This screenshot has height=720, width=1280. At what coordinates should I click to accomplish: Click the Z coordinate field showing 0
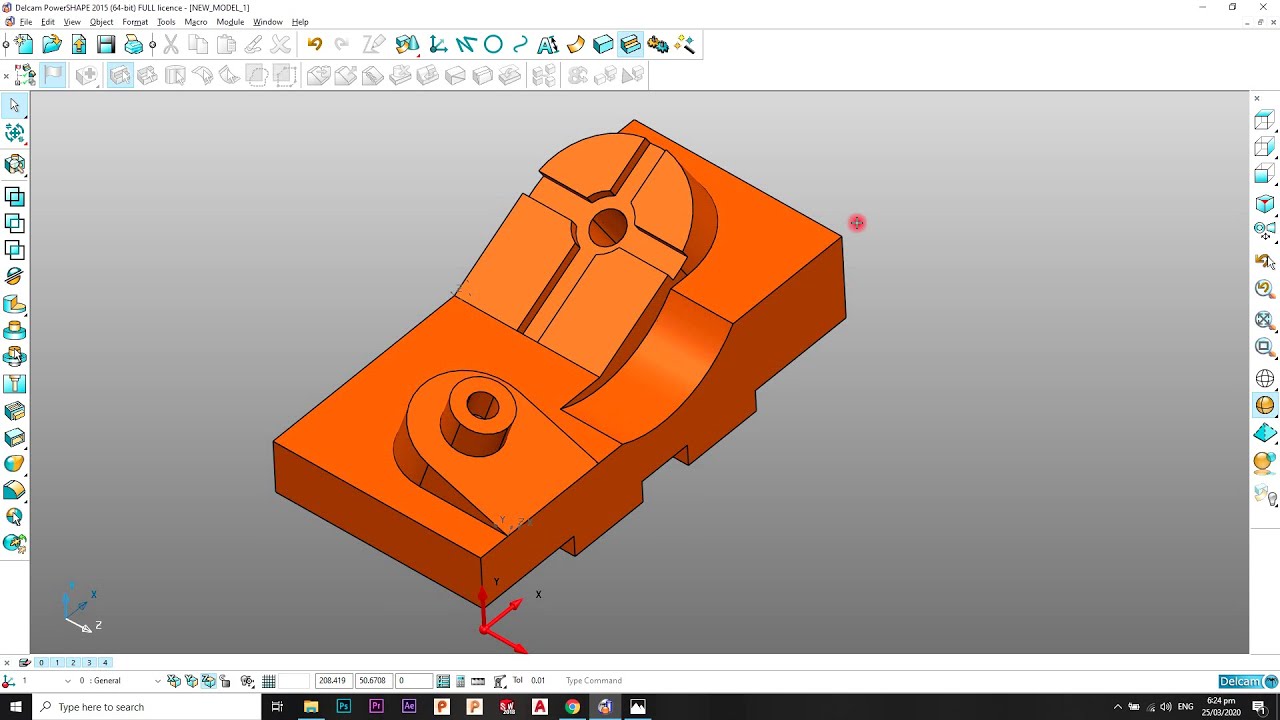414,681
